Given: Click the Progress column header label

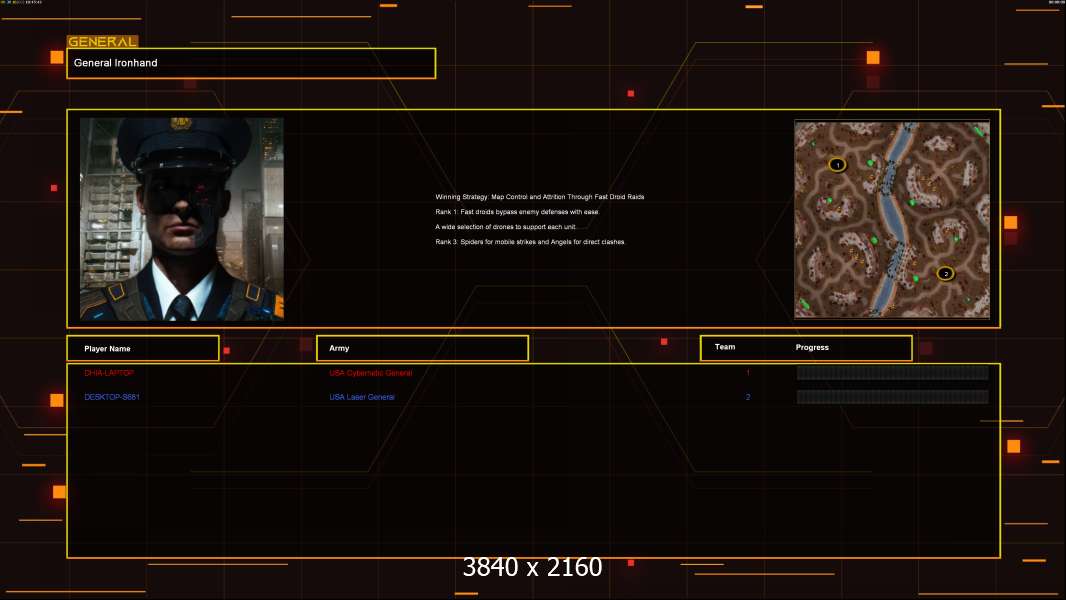Looking at the screenshot, I should point(812,347).
